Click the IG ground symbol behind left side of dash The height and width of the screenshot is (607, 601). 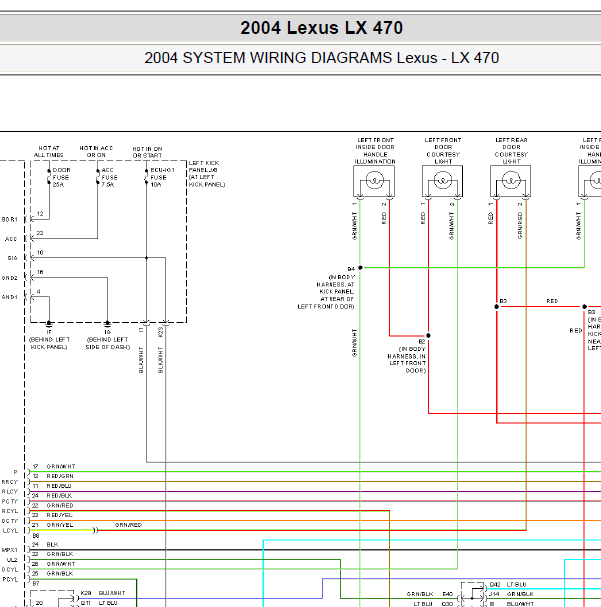107,323
